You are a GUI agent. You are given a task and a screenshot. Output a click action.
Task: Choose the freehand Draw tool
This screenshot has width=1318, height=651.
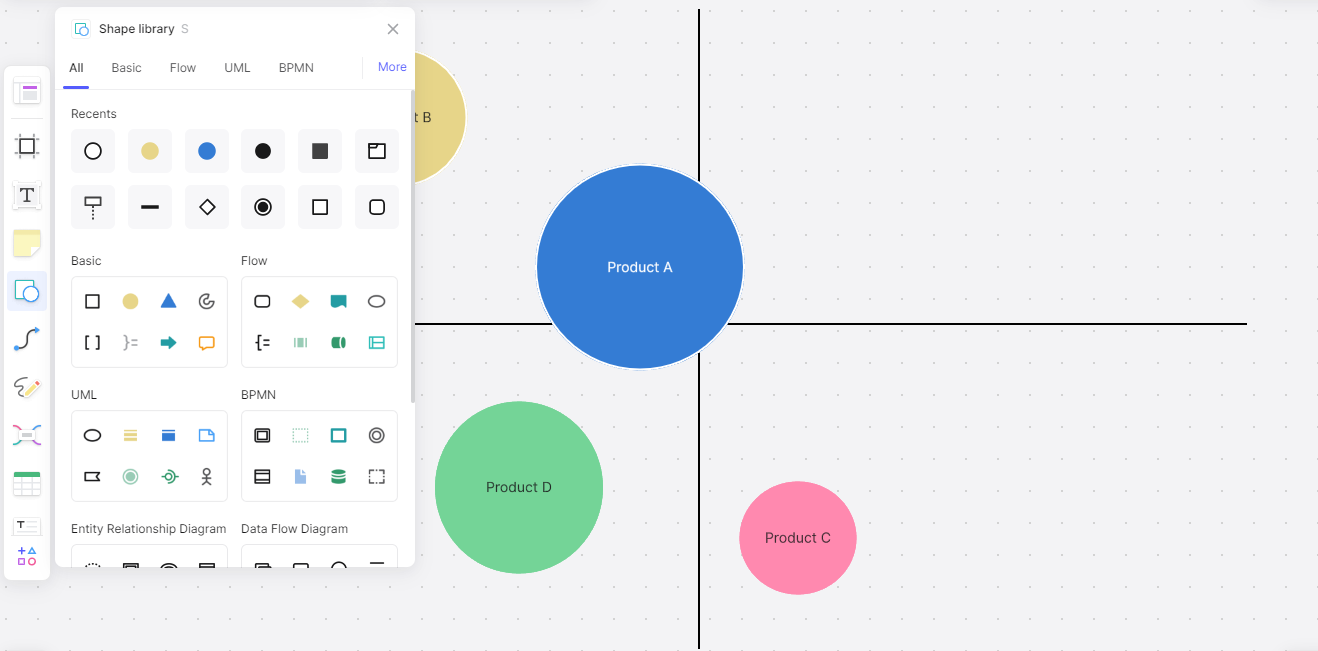click(27, 388)
